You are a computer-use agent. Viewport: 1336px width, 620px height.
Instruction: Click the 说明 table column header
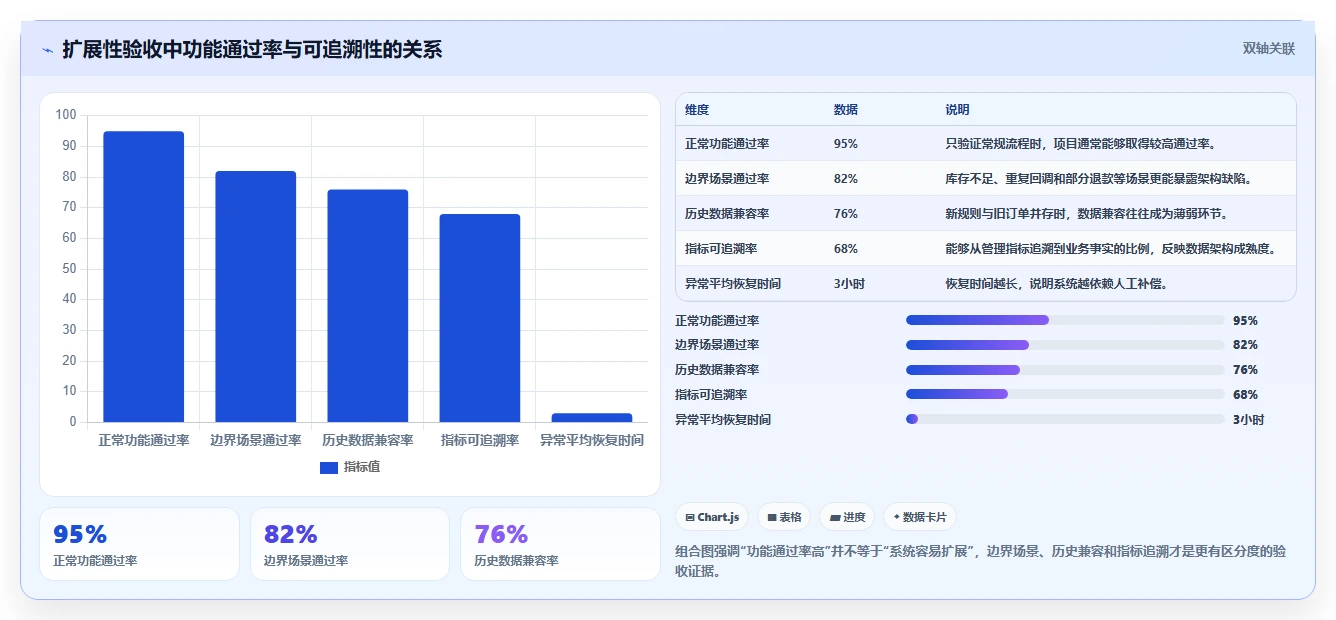[x=957, y=110]
